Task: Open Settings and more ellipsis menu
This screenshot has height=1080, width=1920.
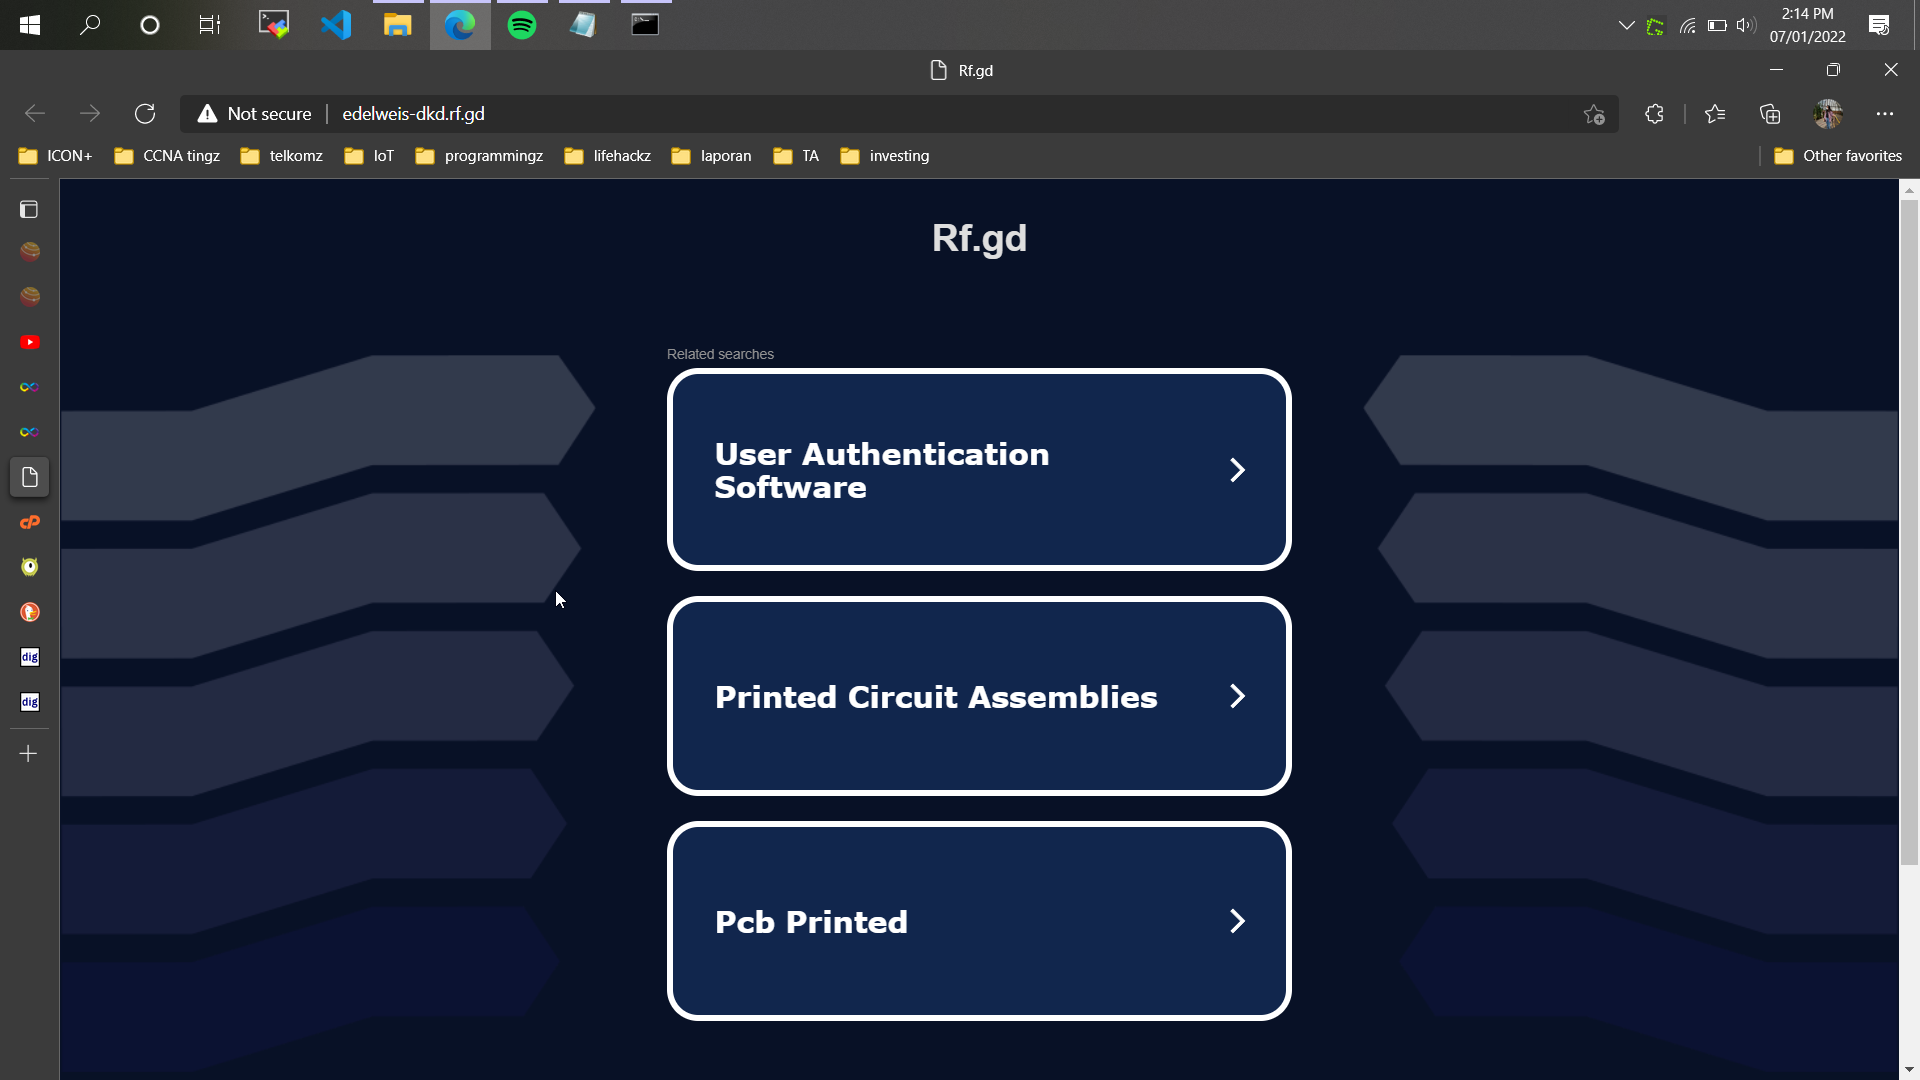Action: pos(1885,114)
